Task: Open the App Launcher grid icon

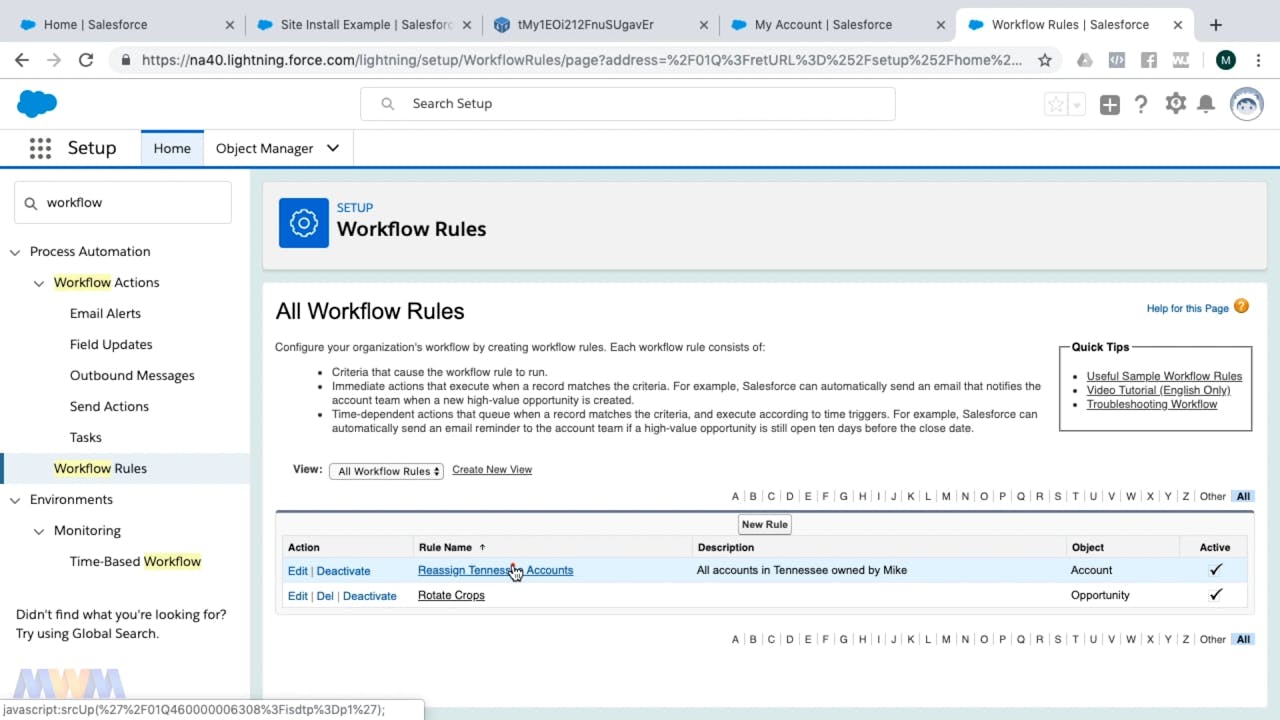Action: coord(40,149)
